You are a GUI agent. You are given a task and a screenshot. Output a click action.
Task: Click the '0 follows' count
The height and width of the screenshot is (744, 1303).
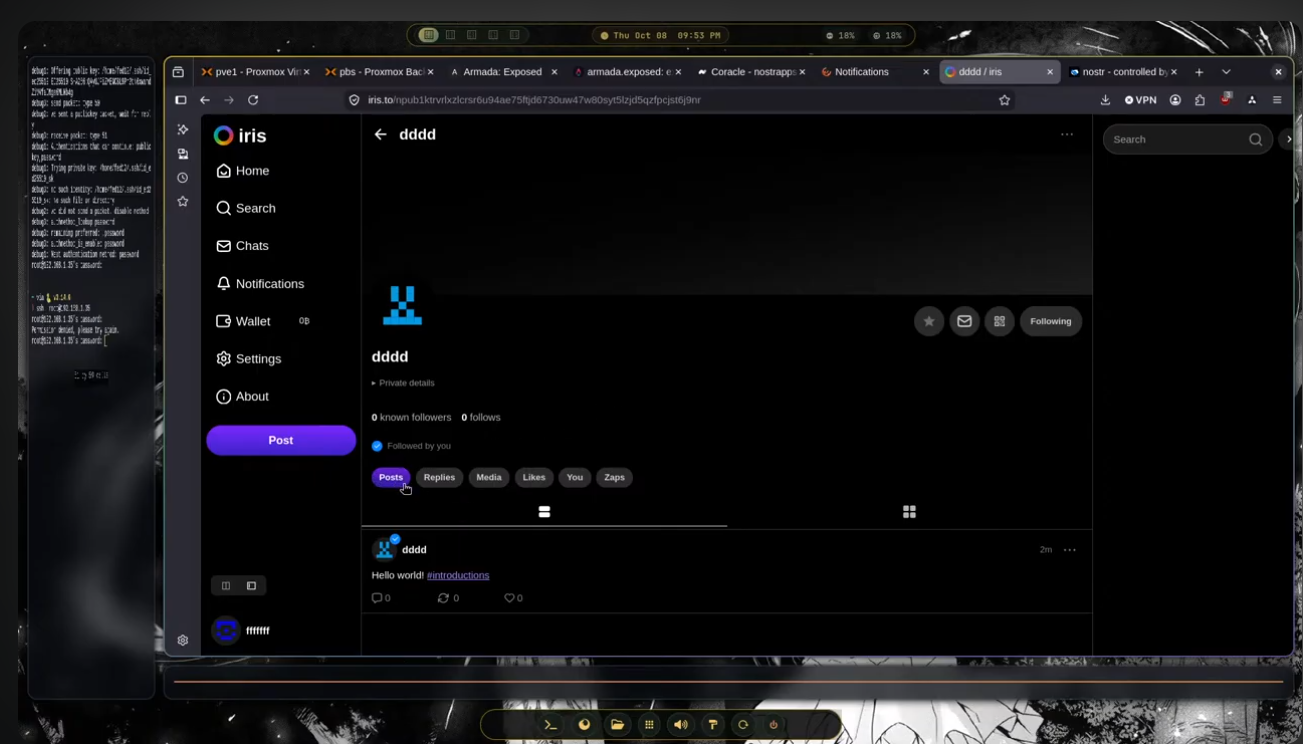481,417
